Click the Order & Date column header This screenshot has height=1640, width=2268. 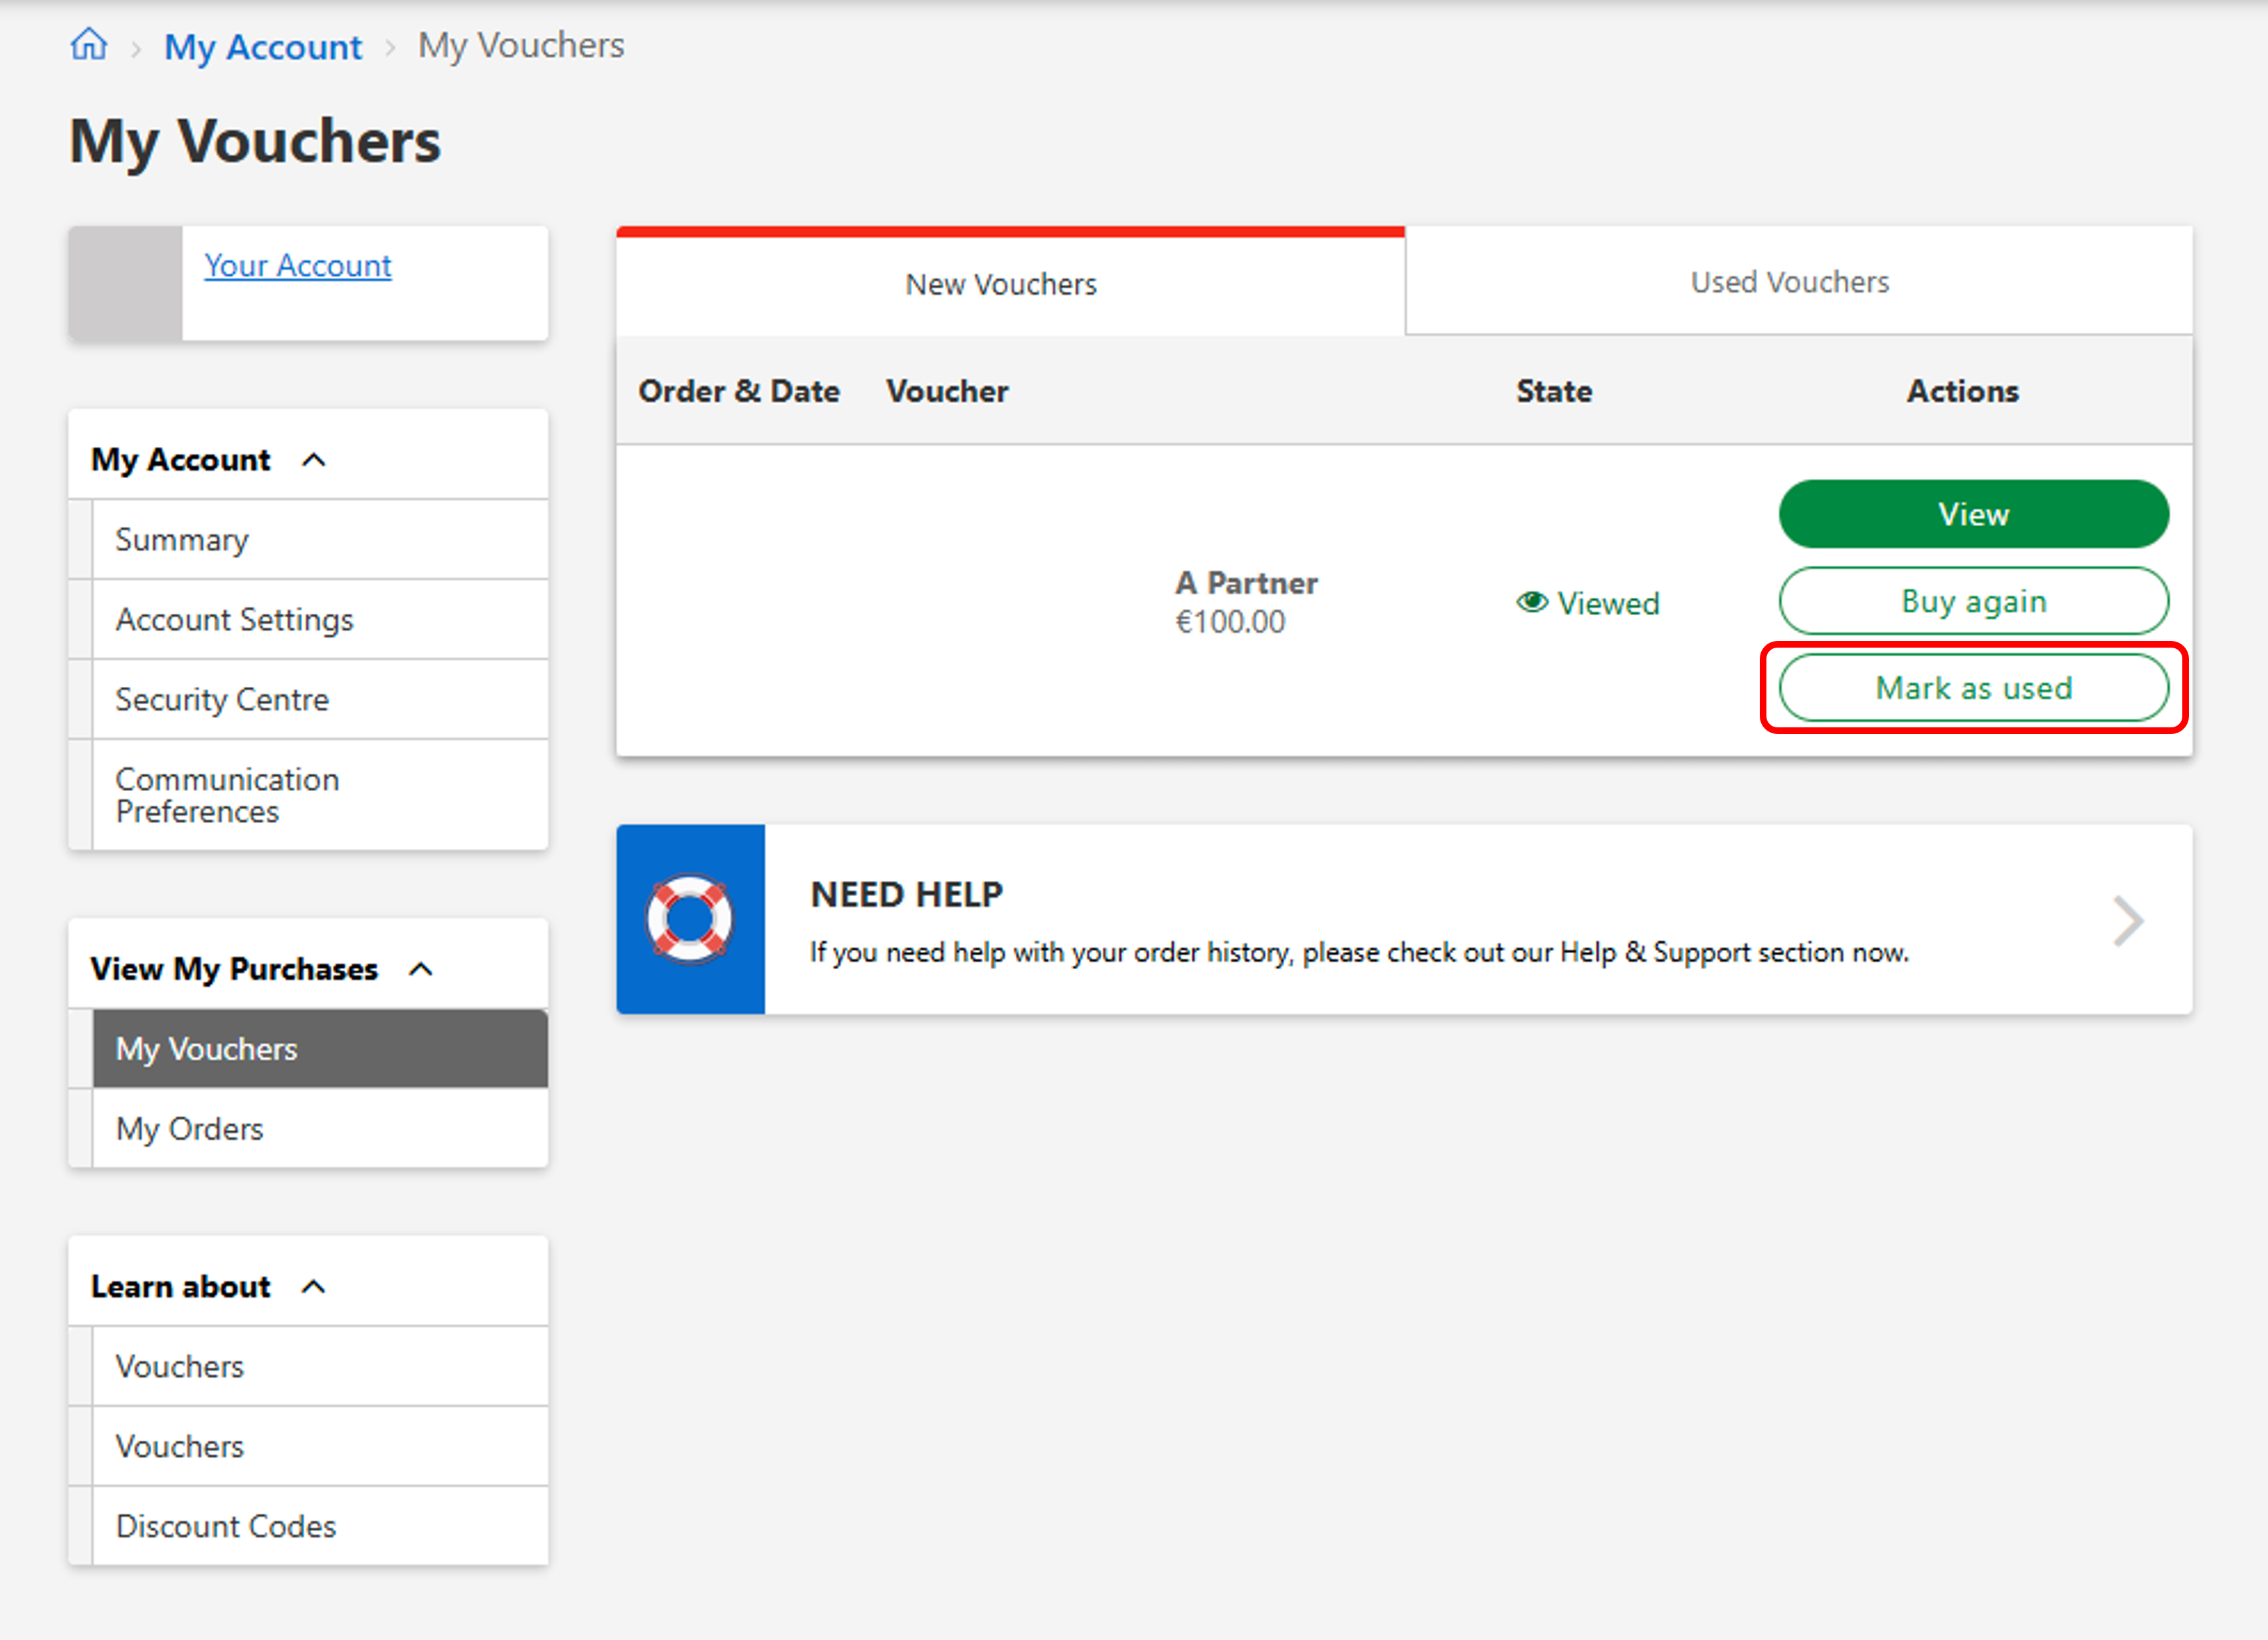739,391
